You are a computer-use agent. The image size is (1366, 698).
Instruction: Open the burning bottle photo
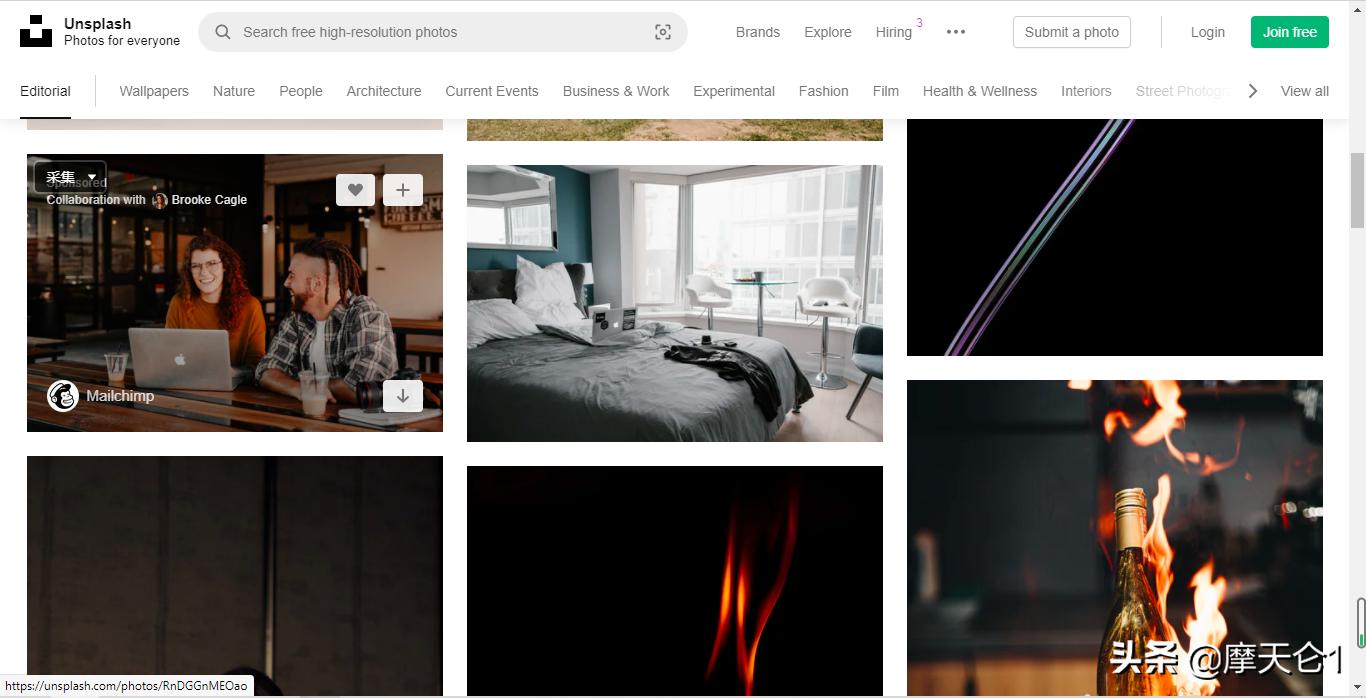(1115, 538)
